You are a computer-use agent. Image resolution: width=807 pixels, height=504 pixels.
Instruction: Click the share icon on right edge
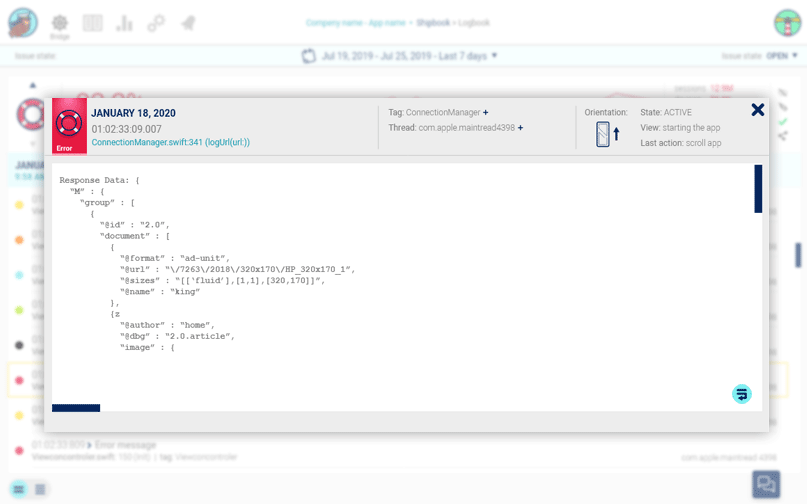click(783, 136)
